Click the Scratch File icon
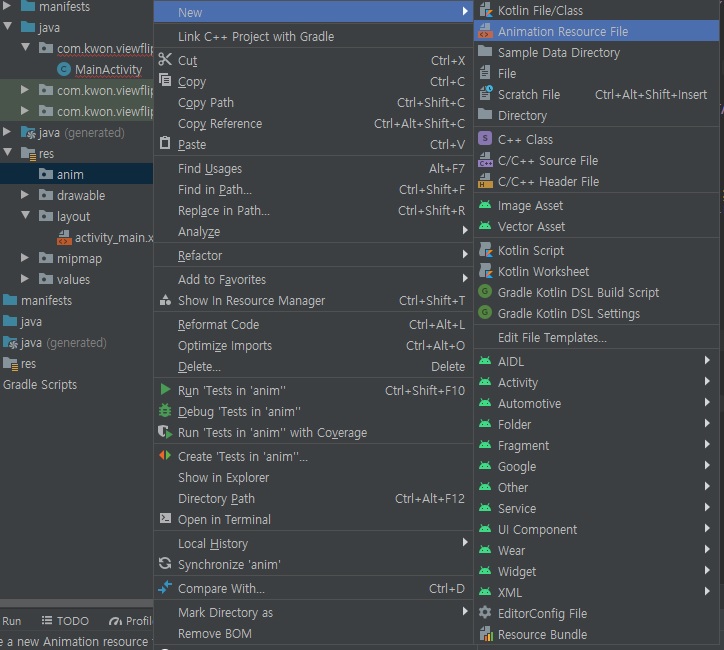Viewport: 724px width, 650px height. pyautogui.click(x=485, y=94)
